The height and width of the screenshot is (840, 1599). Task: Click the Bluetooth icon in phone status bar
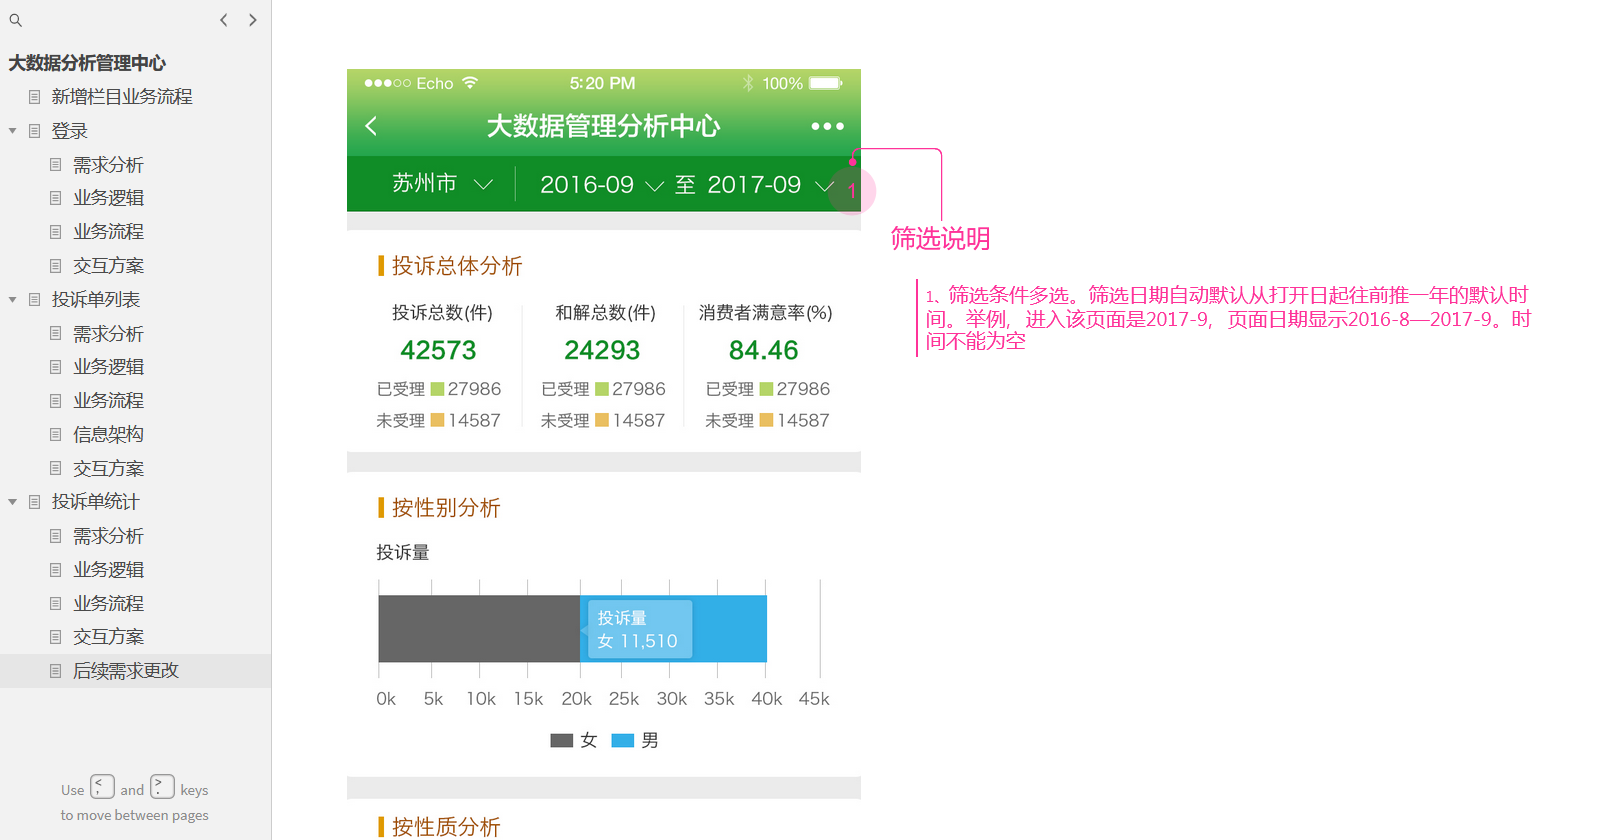point(748,83)
